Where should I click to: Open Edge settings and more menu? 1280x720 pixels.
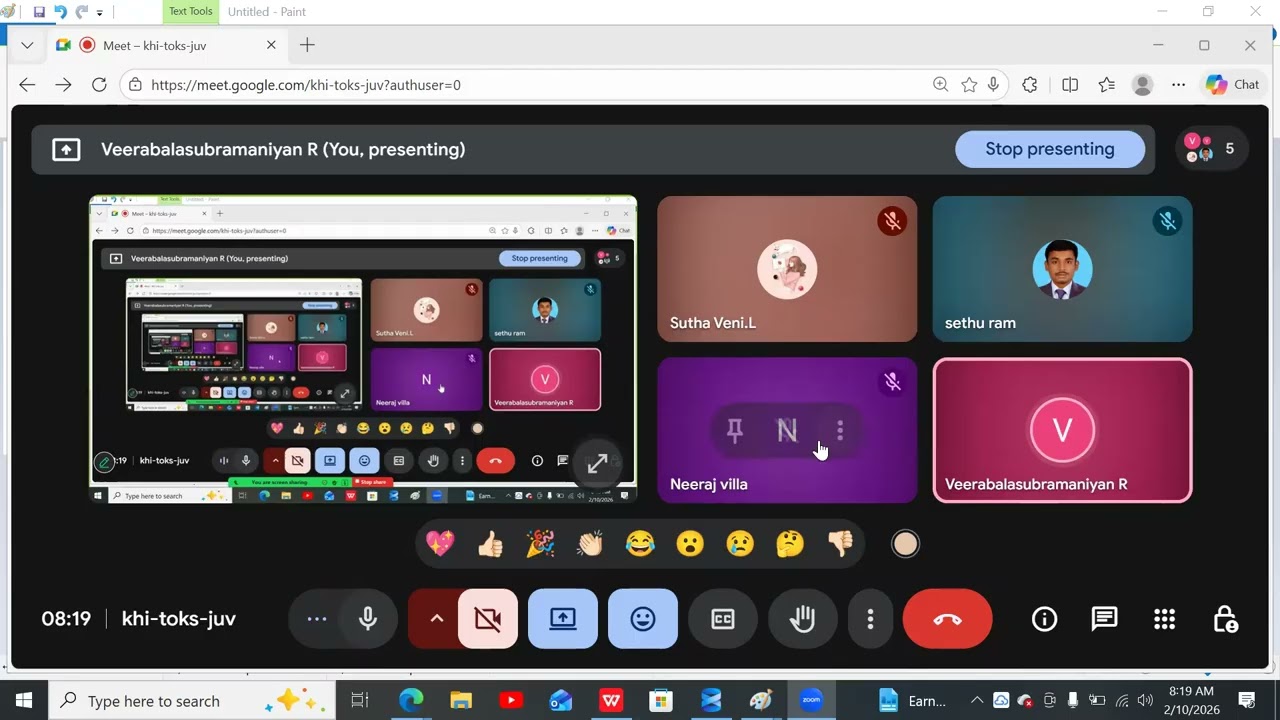point(1179,85)
